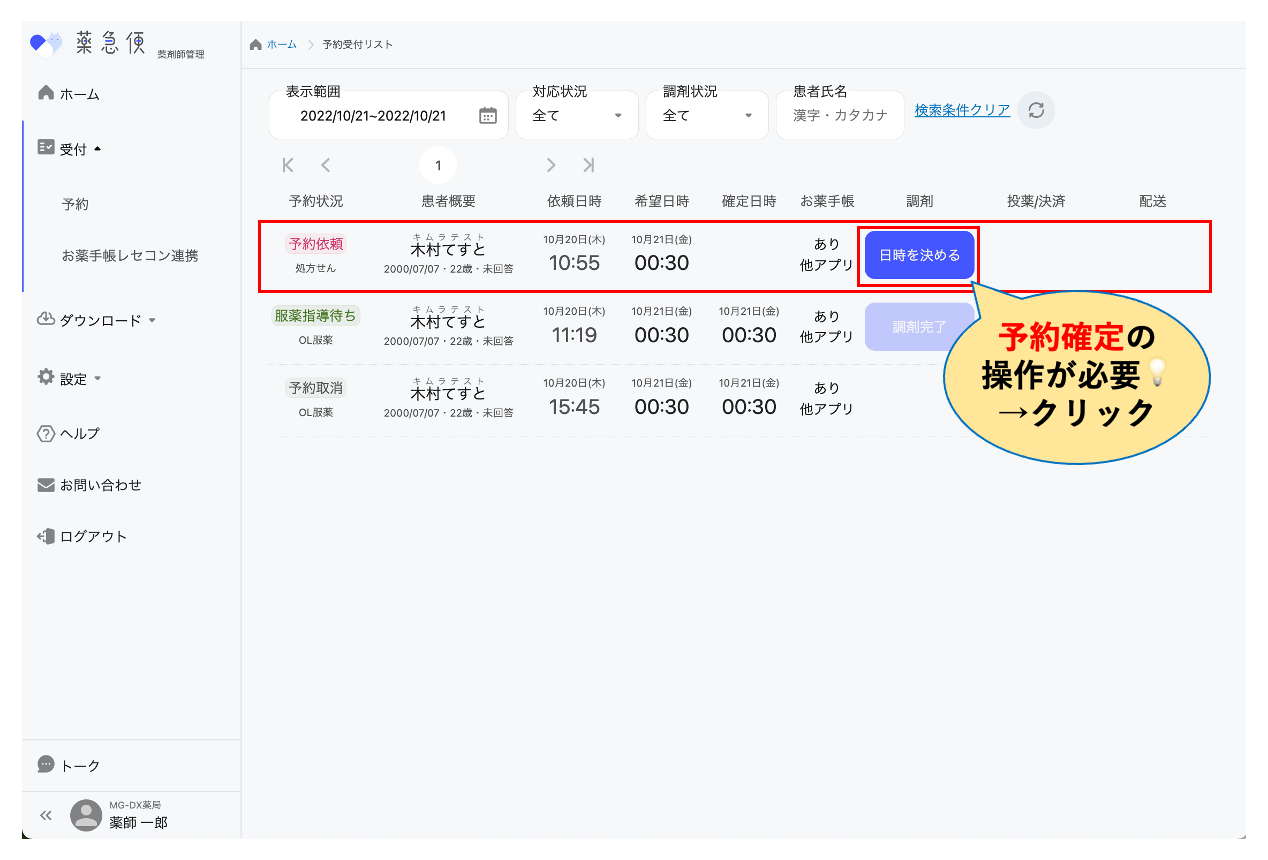Click the 日時を決める button
The width and height of the screenshot is (1268, 860).
919,255
